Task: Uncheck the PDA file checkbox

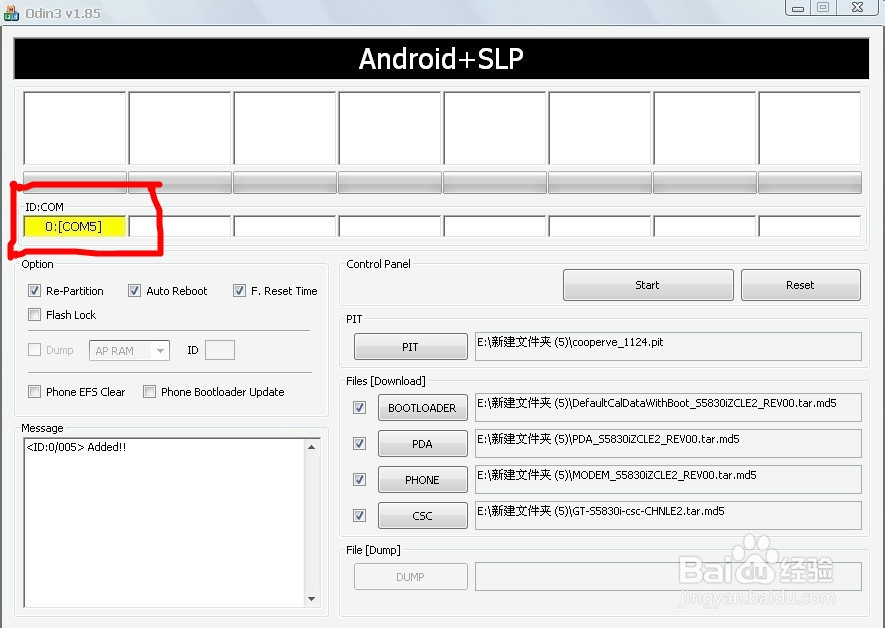Action: click(360, 443)
